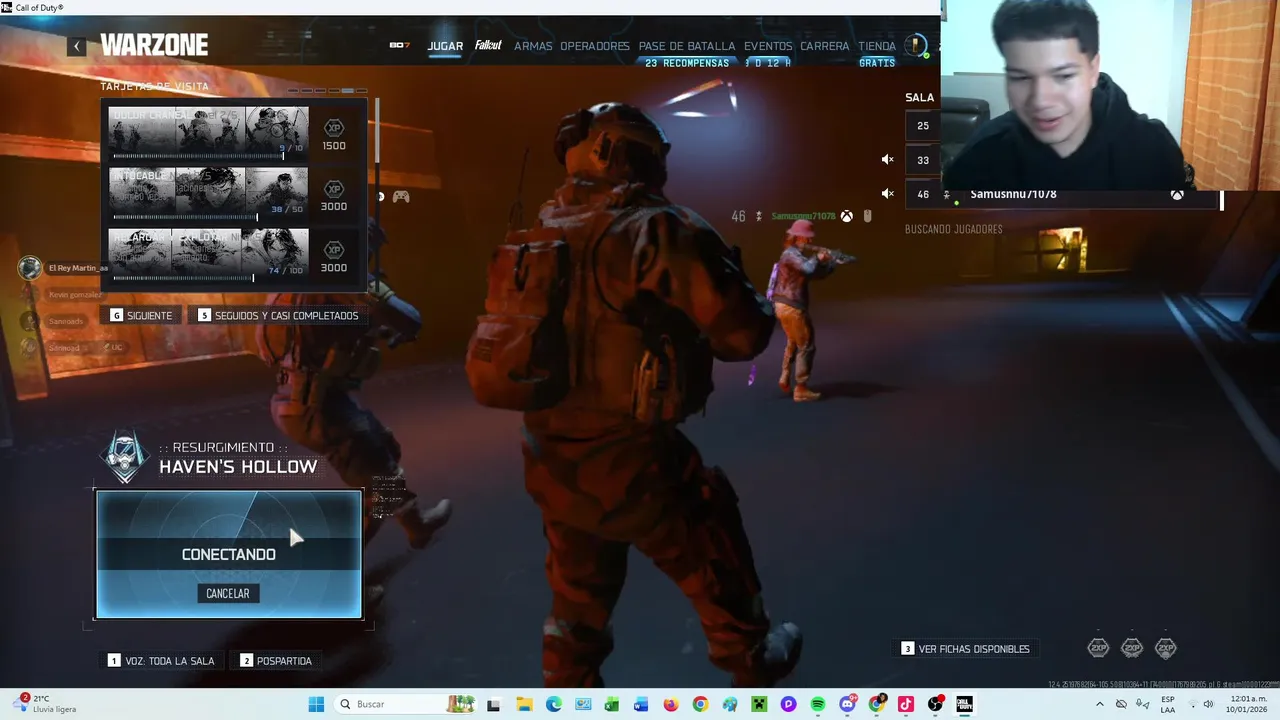
Task: Open Microsoft Edge from the taskbar
Action: coord(553,704)
